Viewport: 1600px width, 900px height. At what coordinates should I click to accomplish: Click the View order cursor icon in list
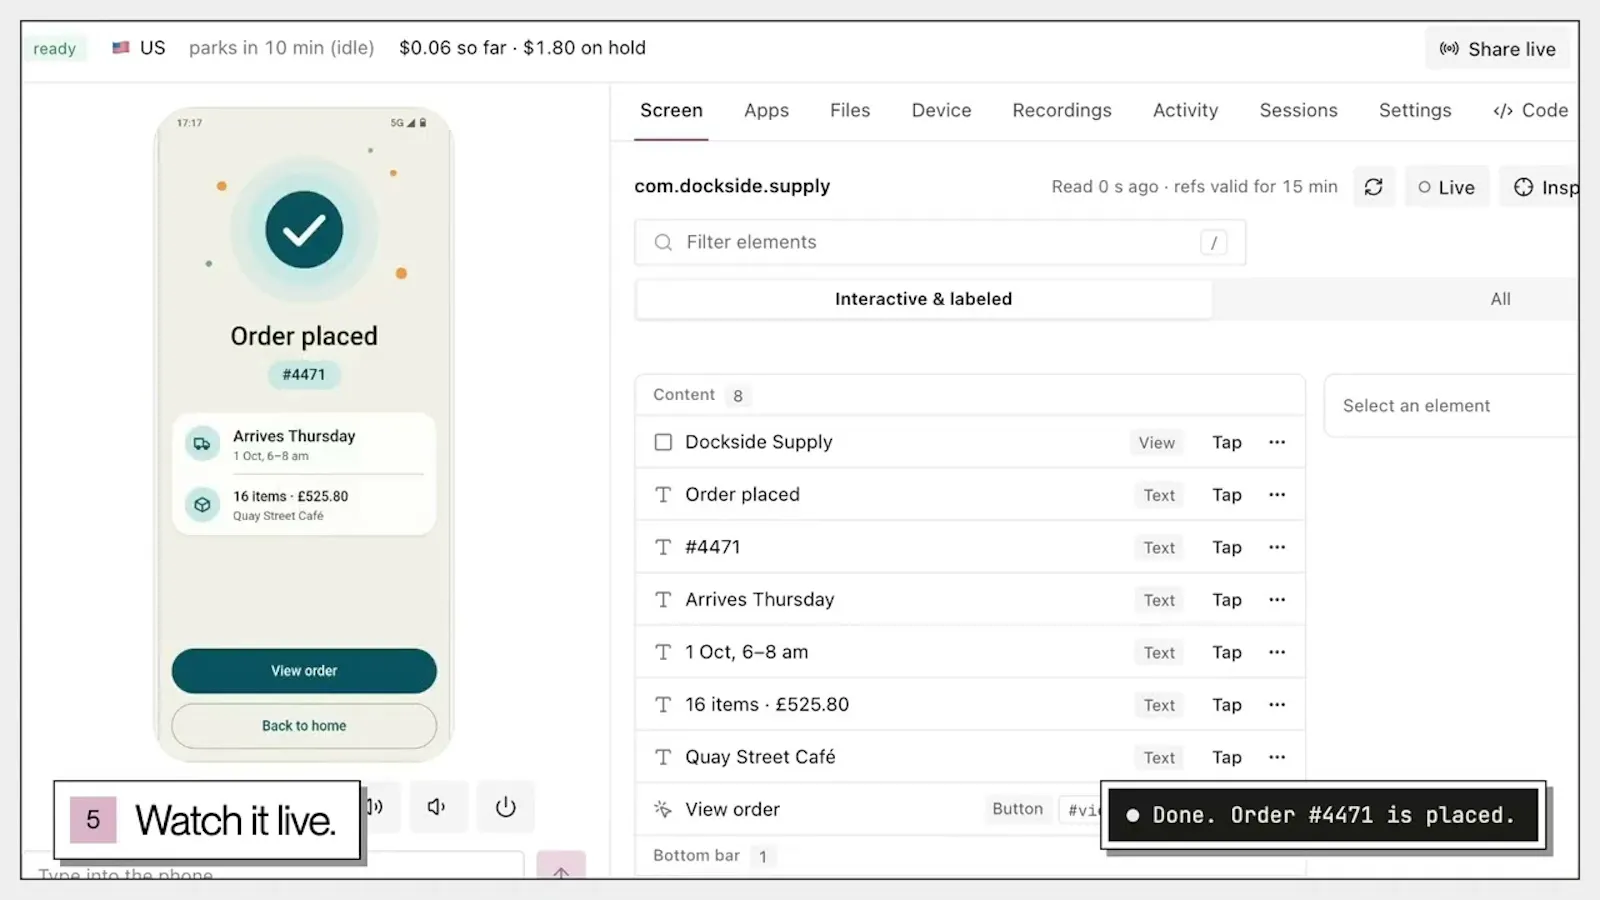[663, 809]
